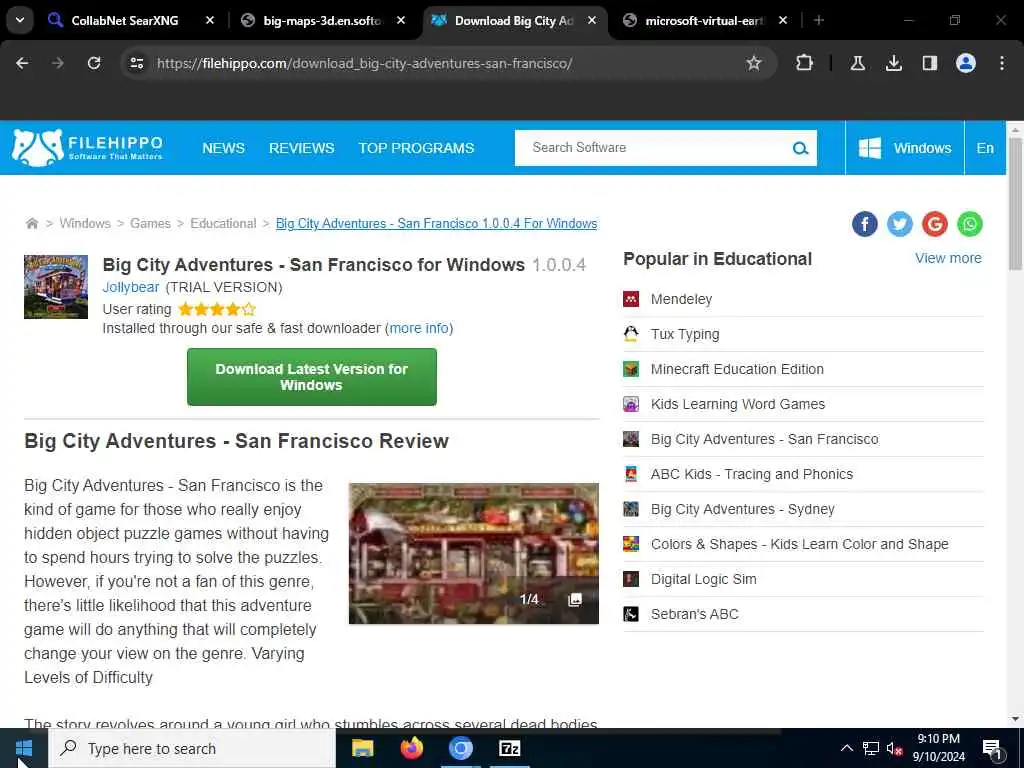Open the Windows breadcrumb link
Viewport: 1024px width, 768px height.
point(85,223)
